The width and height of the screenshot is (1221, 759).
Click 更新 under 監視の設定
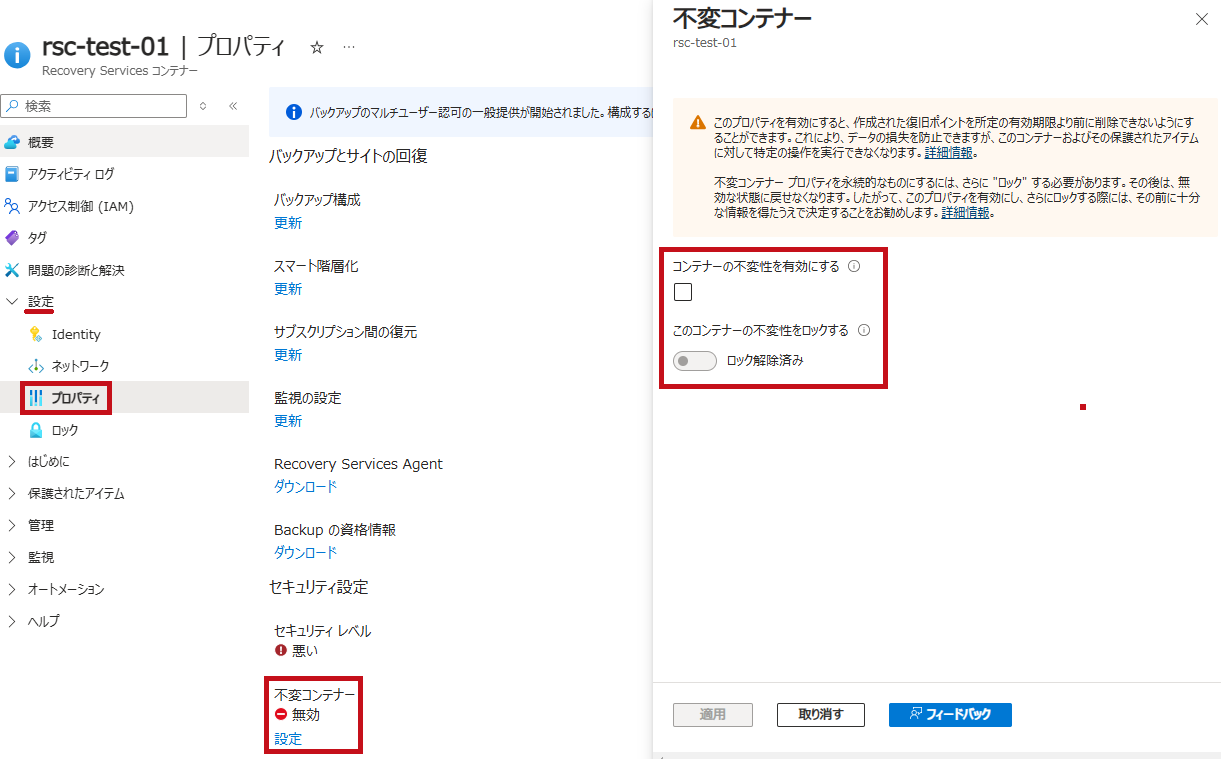[288, 421]
